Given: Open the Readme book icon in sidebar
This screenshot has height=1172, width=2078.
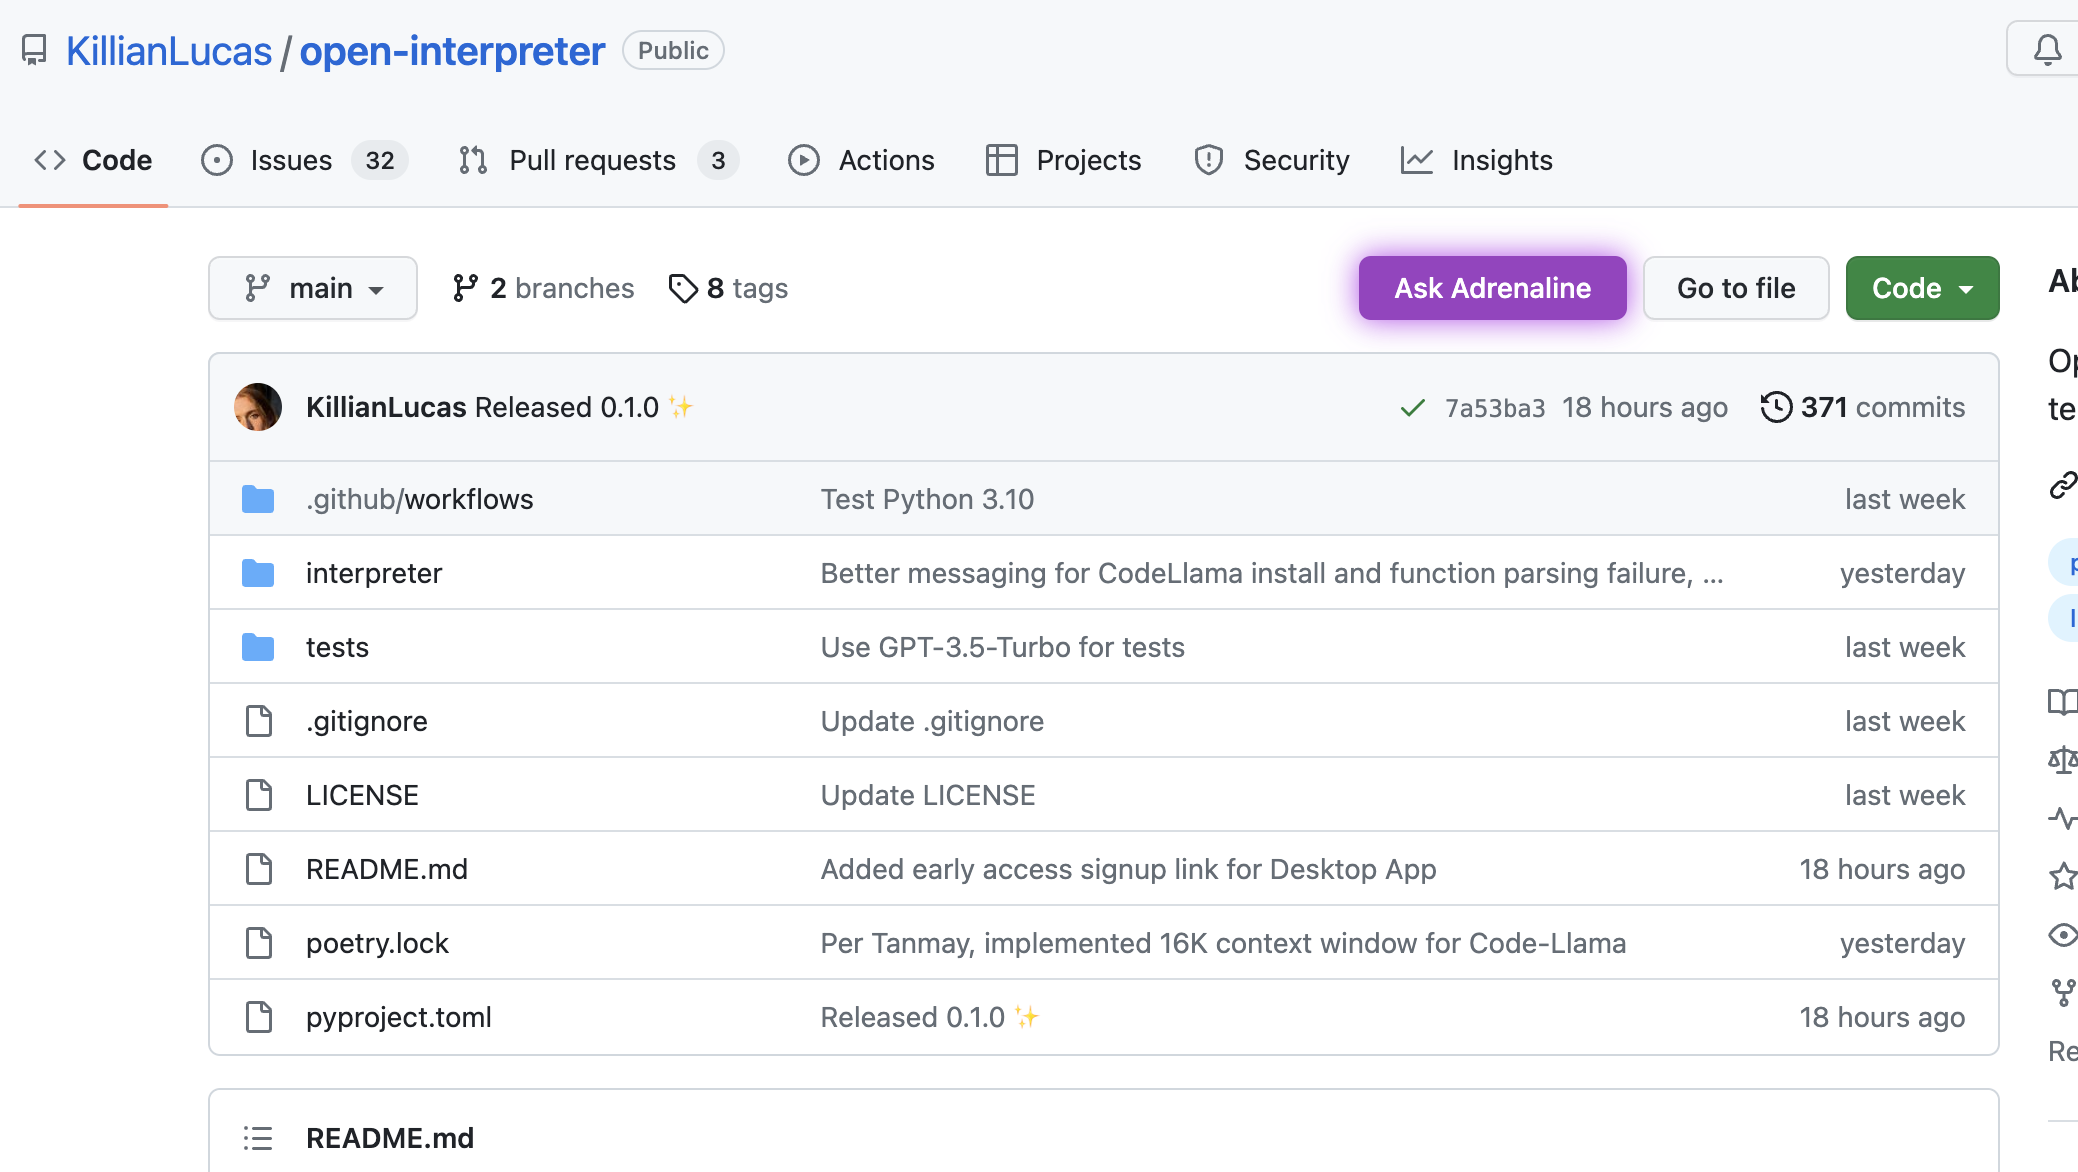Looking at the screenshot, I should click(x=2062, y=702).
